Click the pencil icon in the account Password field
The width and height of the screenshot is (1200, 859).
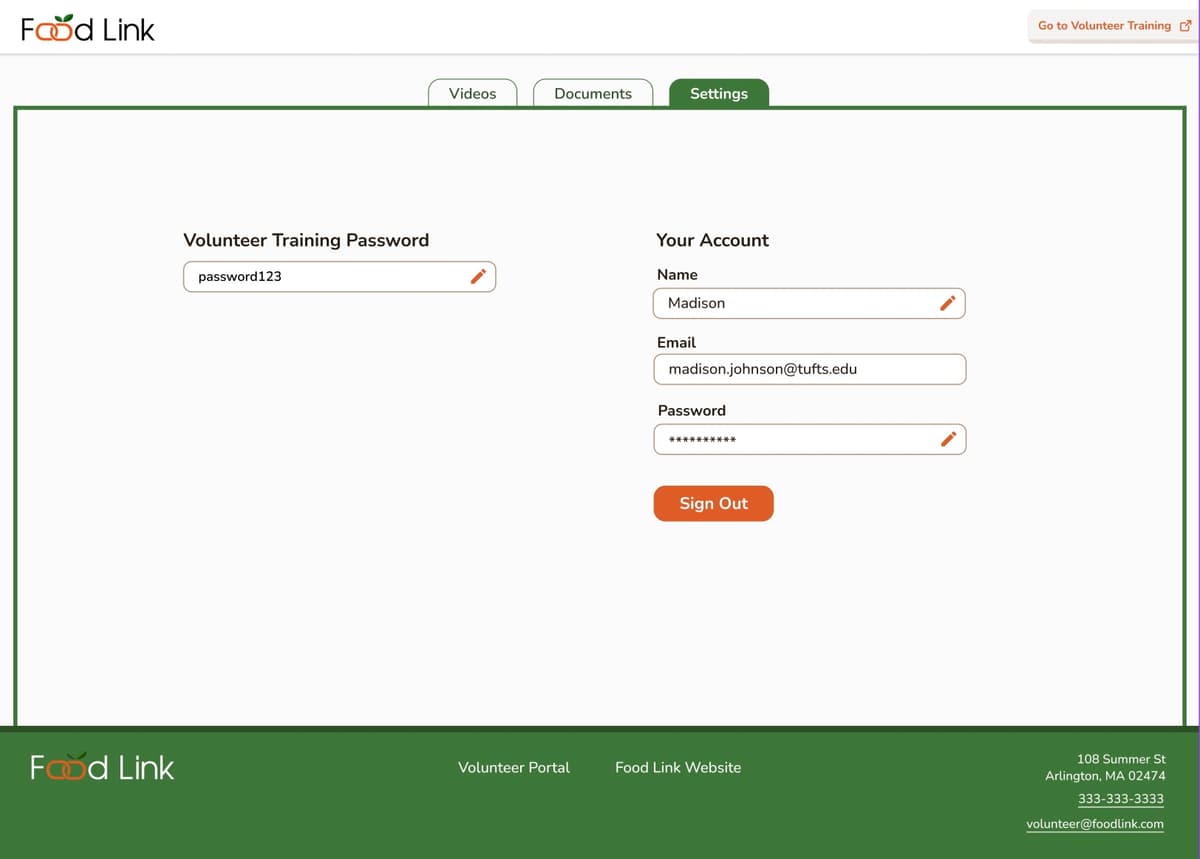948,439
